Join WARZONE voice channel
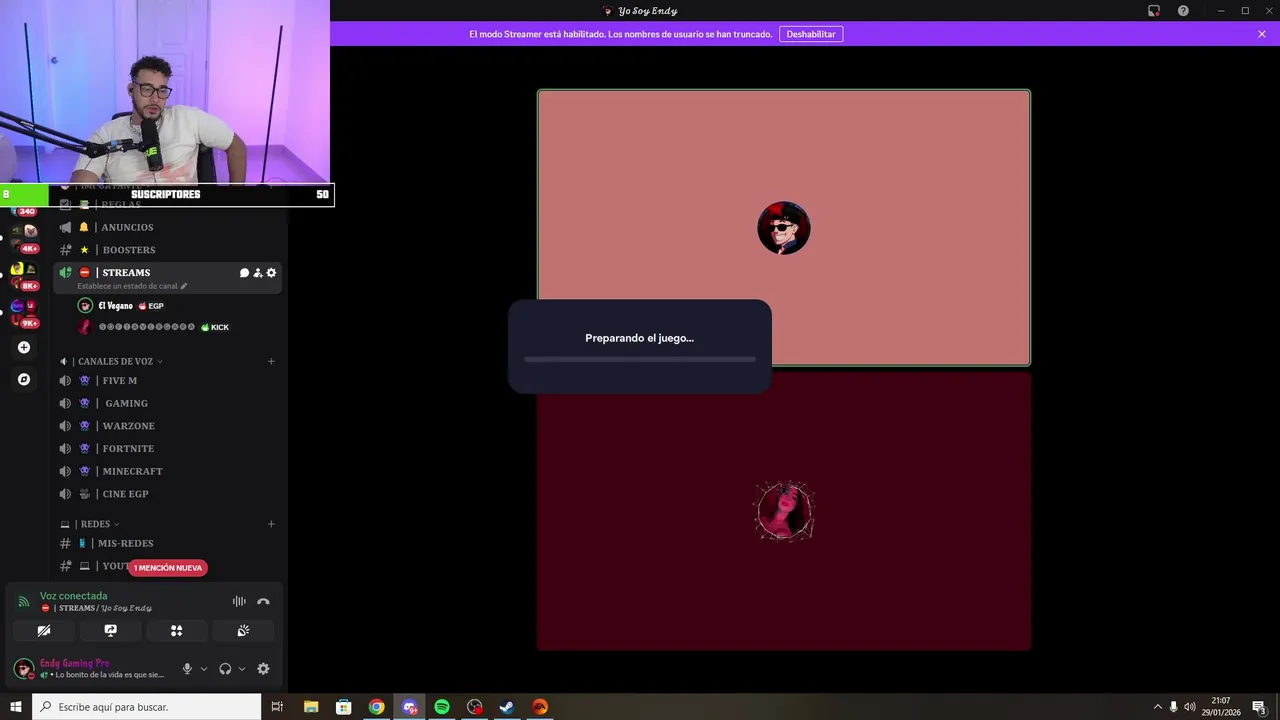 168,426
